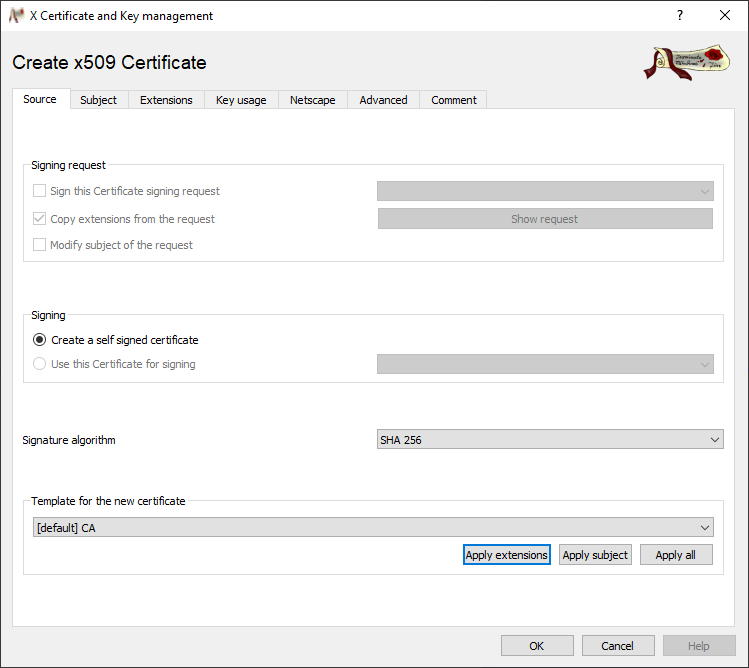The width and height of the screenshot is (749, 668).
Task: Click the title bar help question mark
Action: tap(680, 16)
